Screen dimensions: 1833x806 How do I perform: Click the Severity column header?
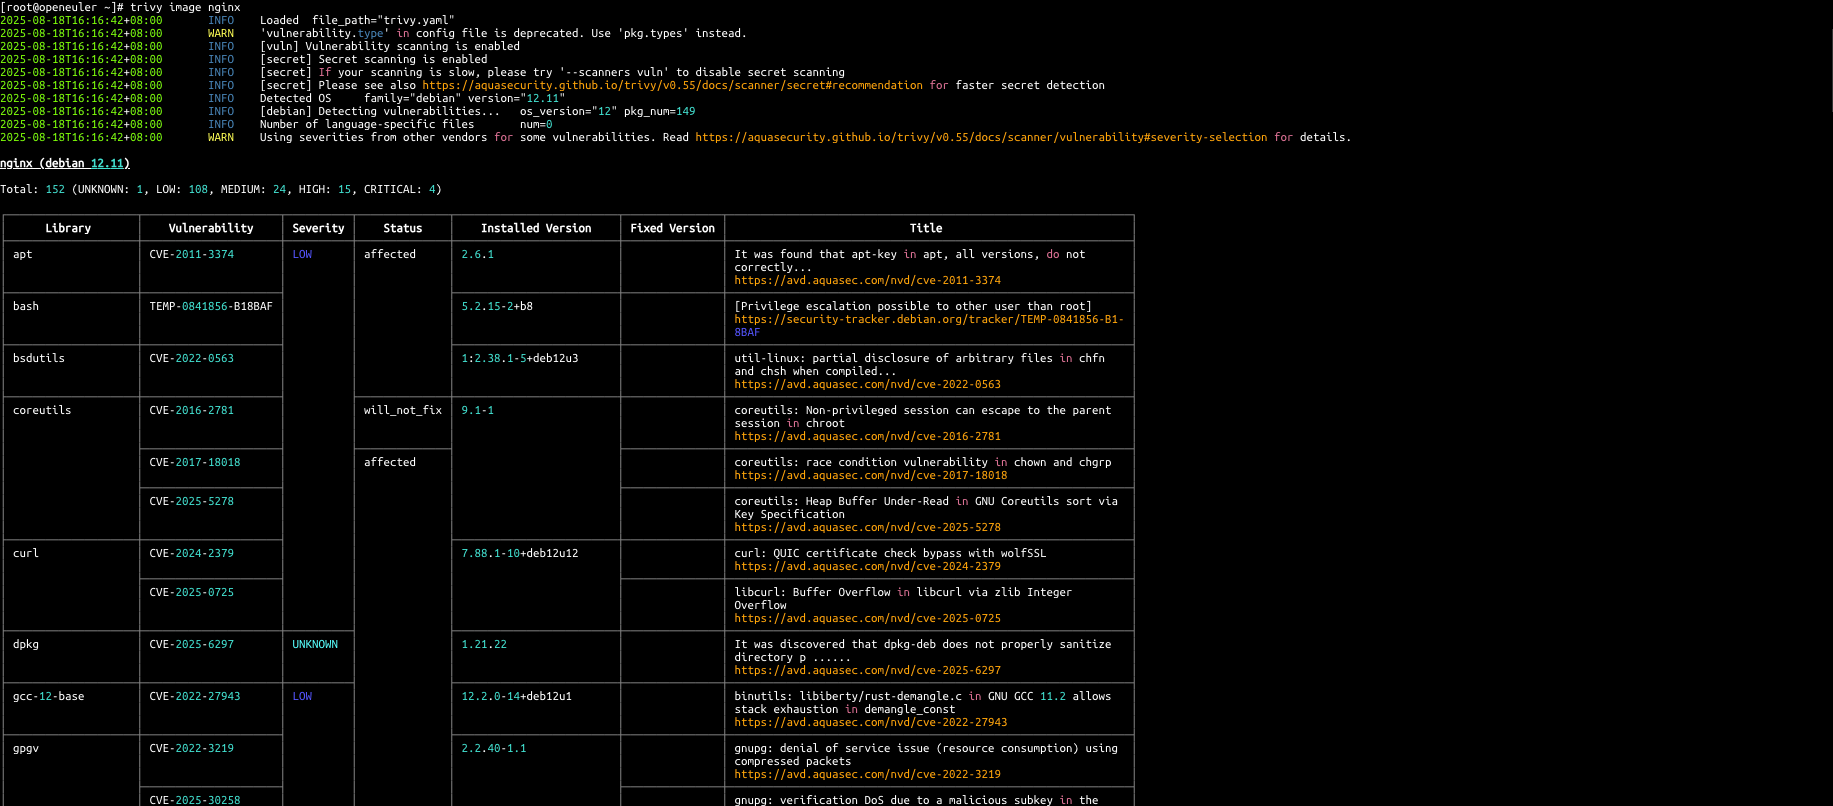click(318, 229)
